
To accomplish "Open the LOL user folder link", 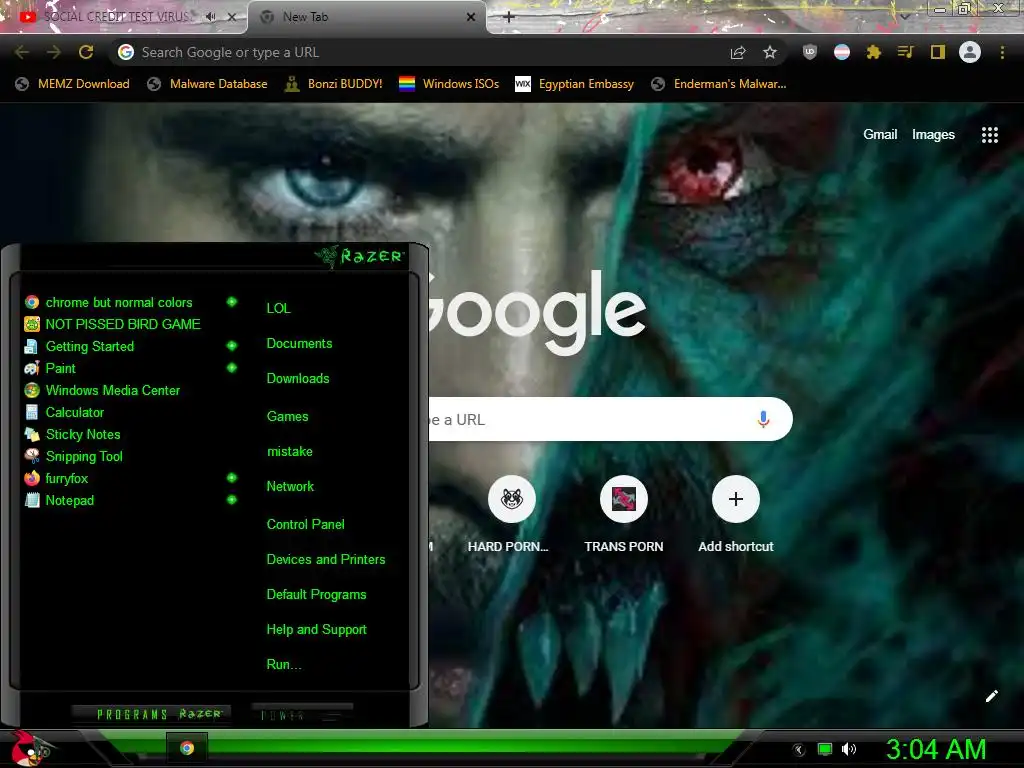I will [278, 308].
